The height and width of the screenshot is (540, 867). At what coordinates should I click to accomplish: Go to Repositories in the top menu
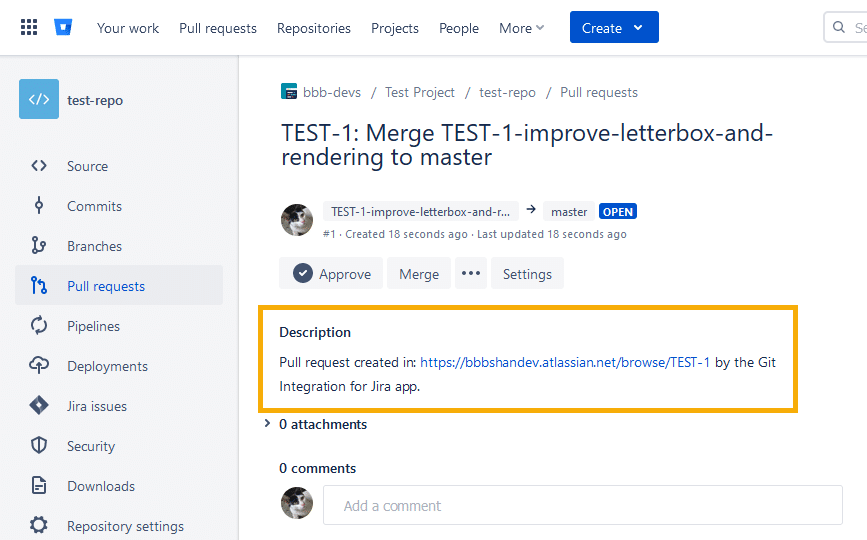314,28
